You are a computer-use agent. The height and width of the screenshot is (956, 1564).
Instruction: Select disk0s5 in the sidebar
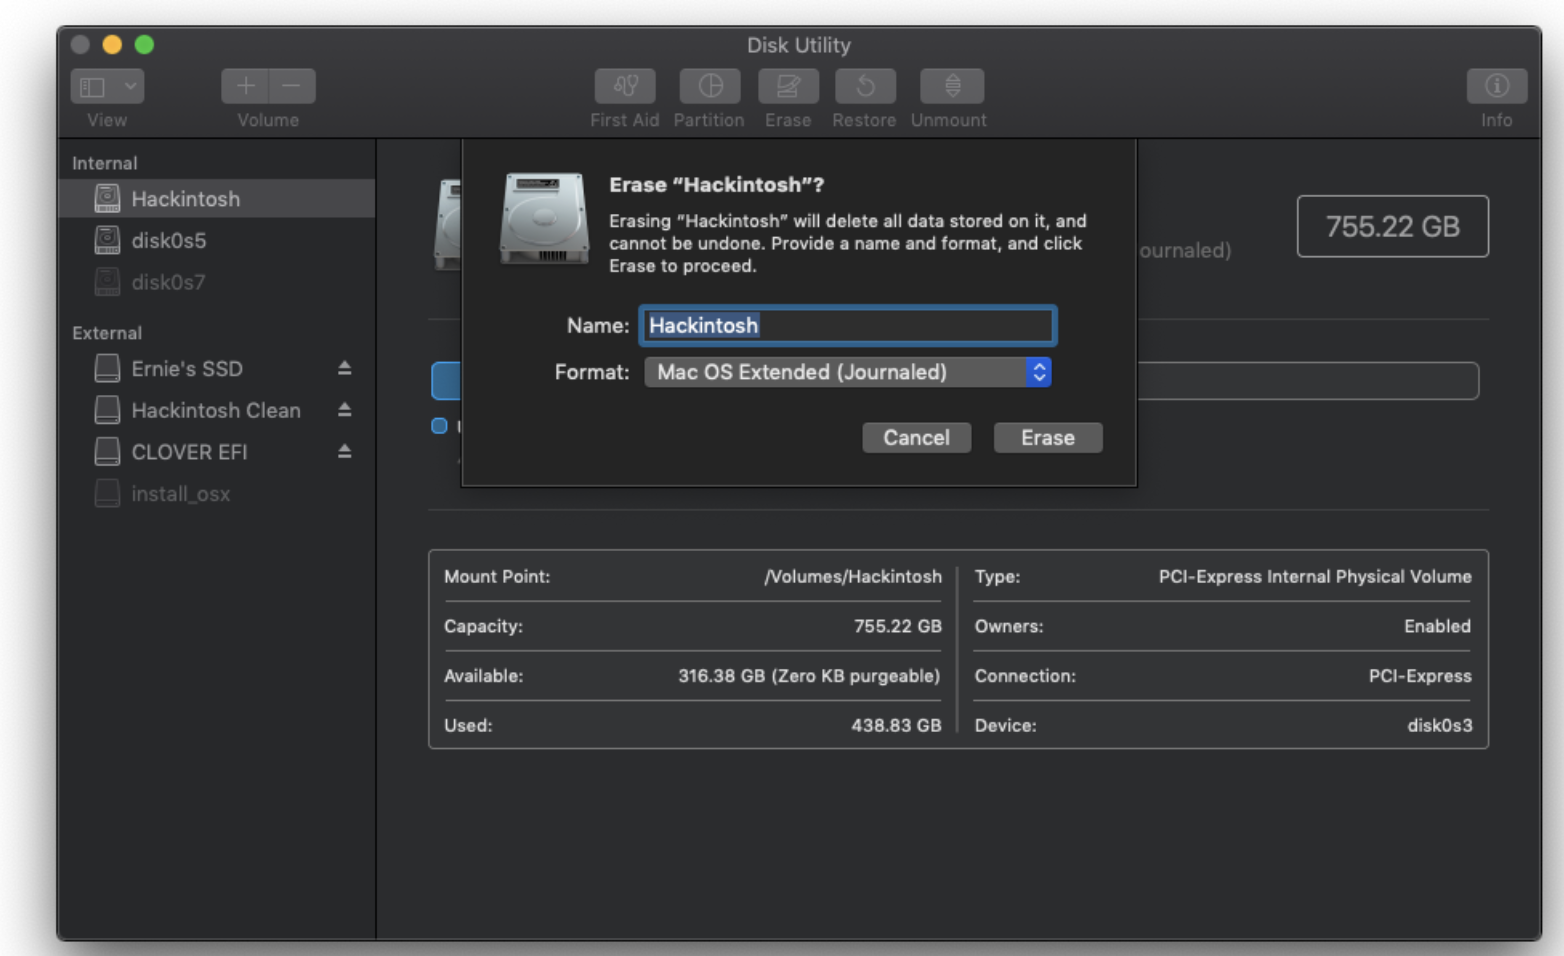[x=217, y=241]
